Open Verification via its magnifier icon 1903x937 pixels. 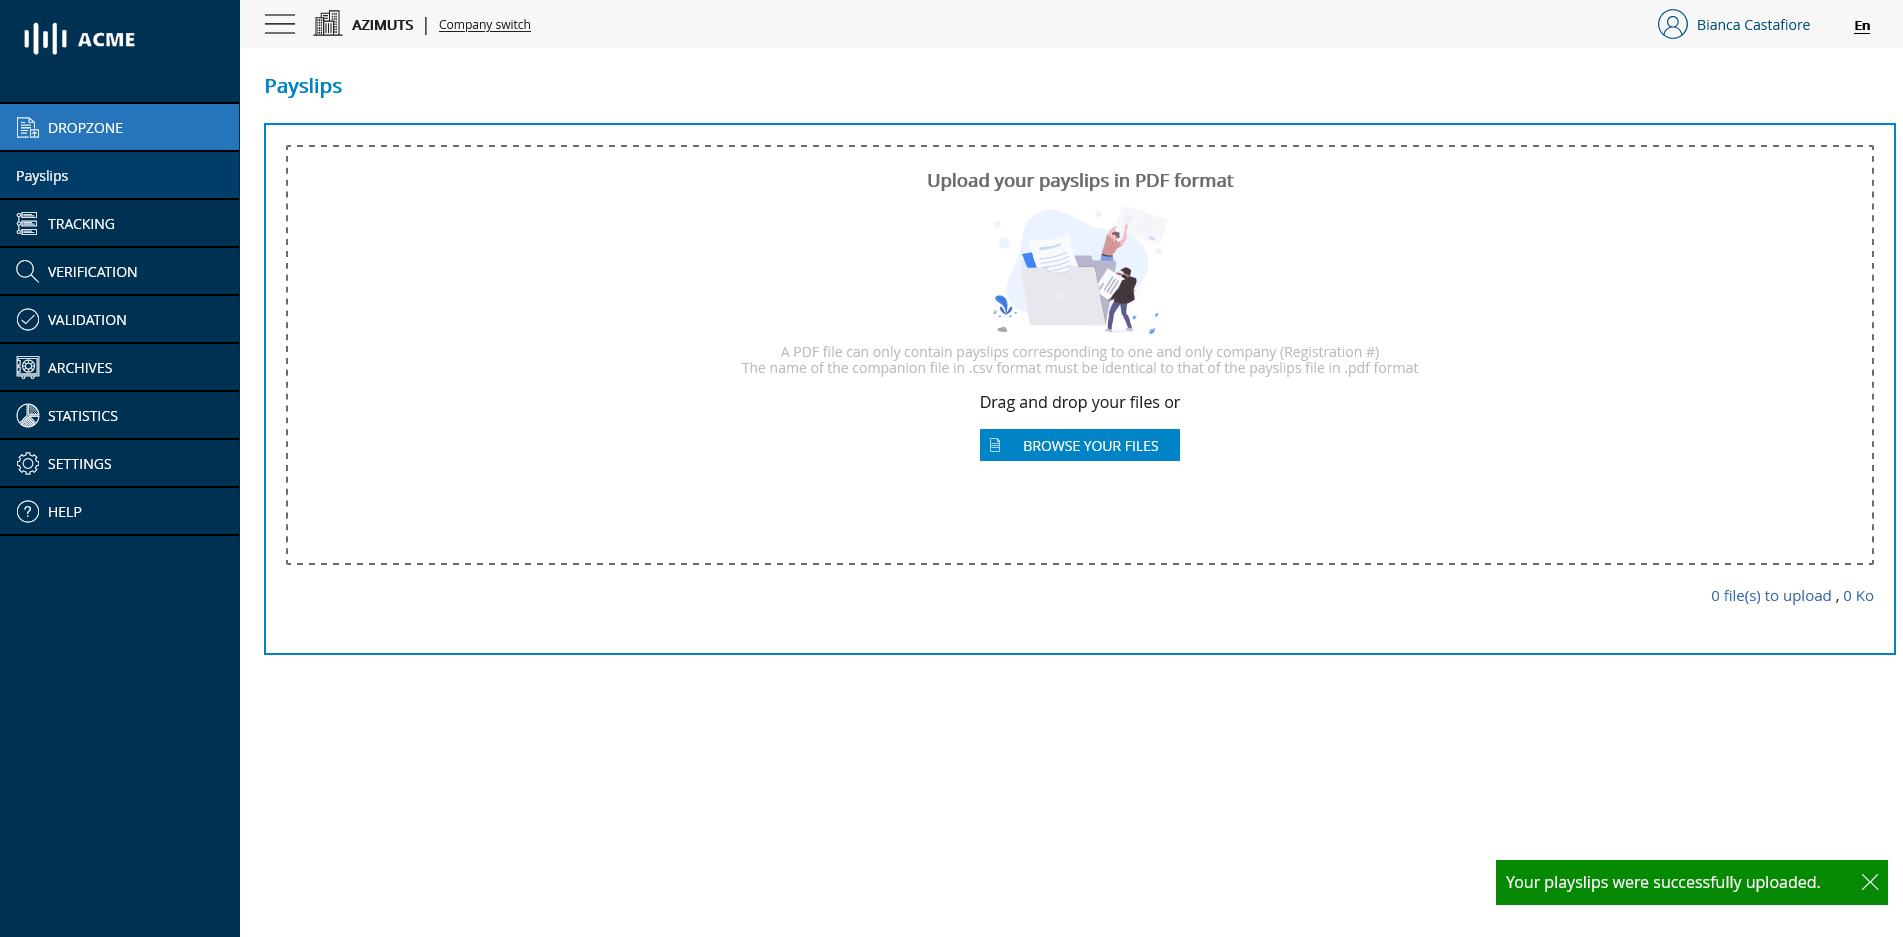pyautogui.click(x=27, y=271)
